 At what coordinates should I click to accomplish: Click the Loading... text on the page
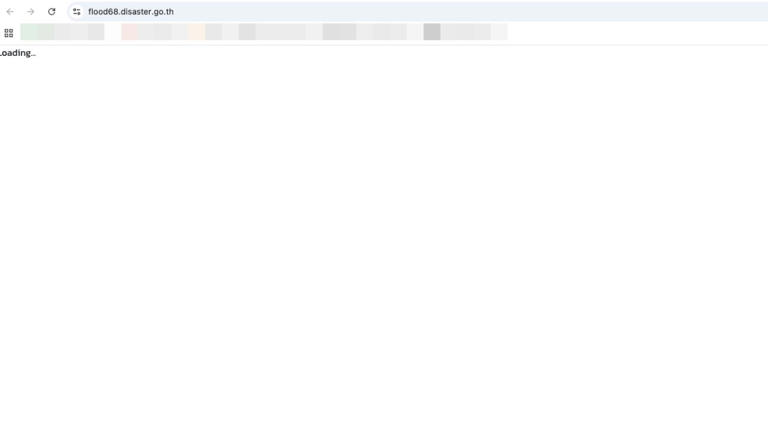point(18,53)
